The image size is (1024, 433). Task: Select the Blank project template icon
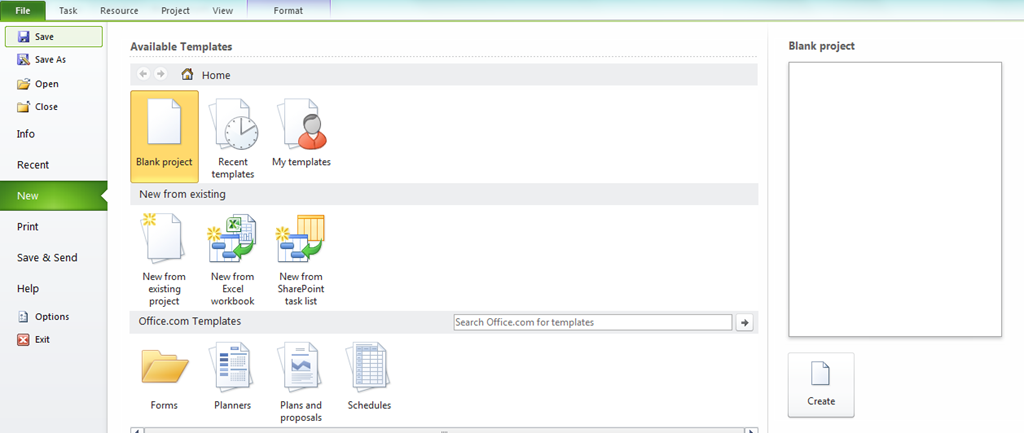pos(164,130)
